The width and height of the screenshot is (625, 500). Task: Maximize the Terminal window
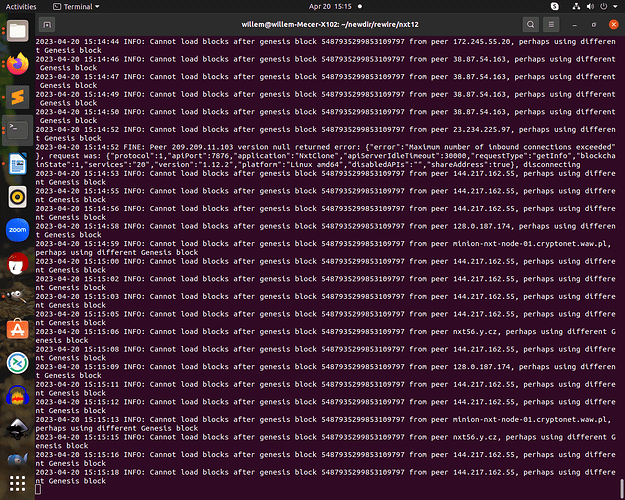click(x=594, y=25)
